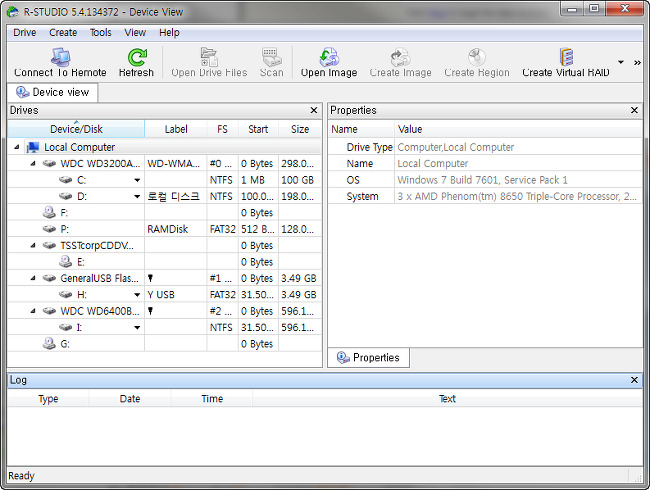Click Connect To Remote toolbar icon
The width and height of the screenshot is (650, 490).
click(60, 57)
